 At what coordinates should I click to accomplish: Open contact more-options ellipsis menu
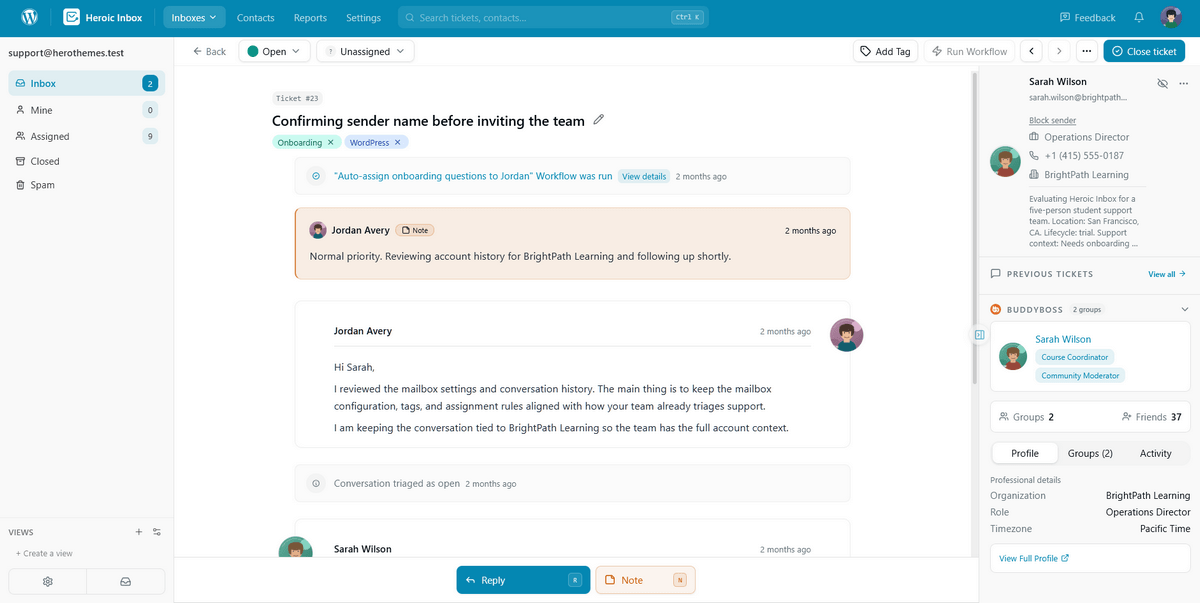[1184, 83]
